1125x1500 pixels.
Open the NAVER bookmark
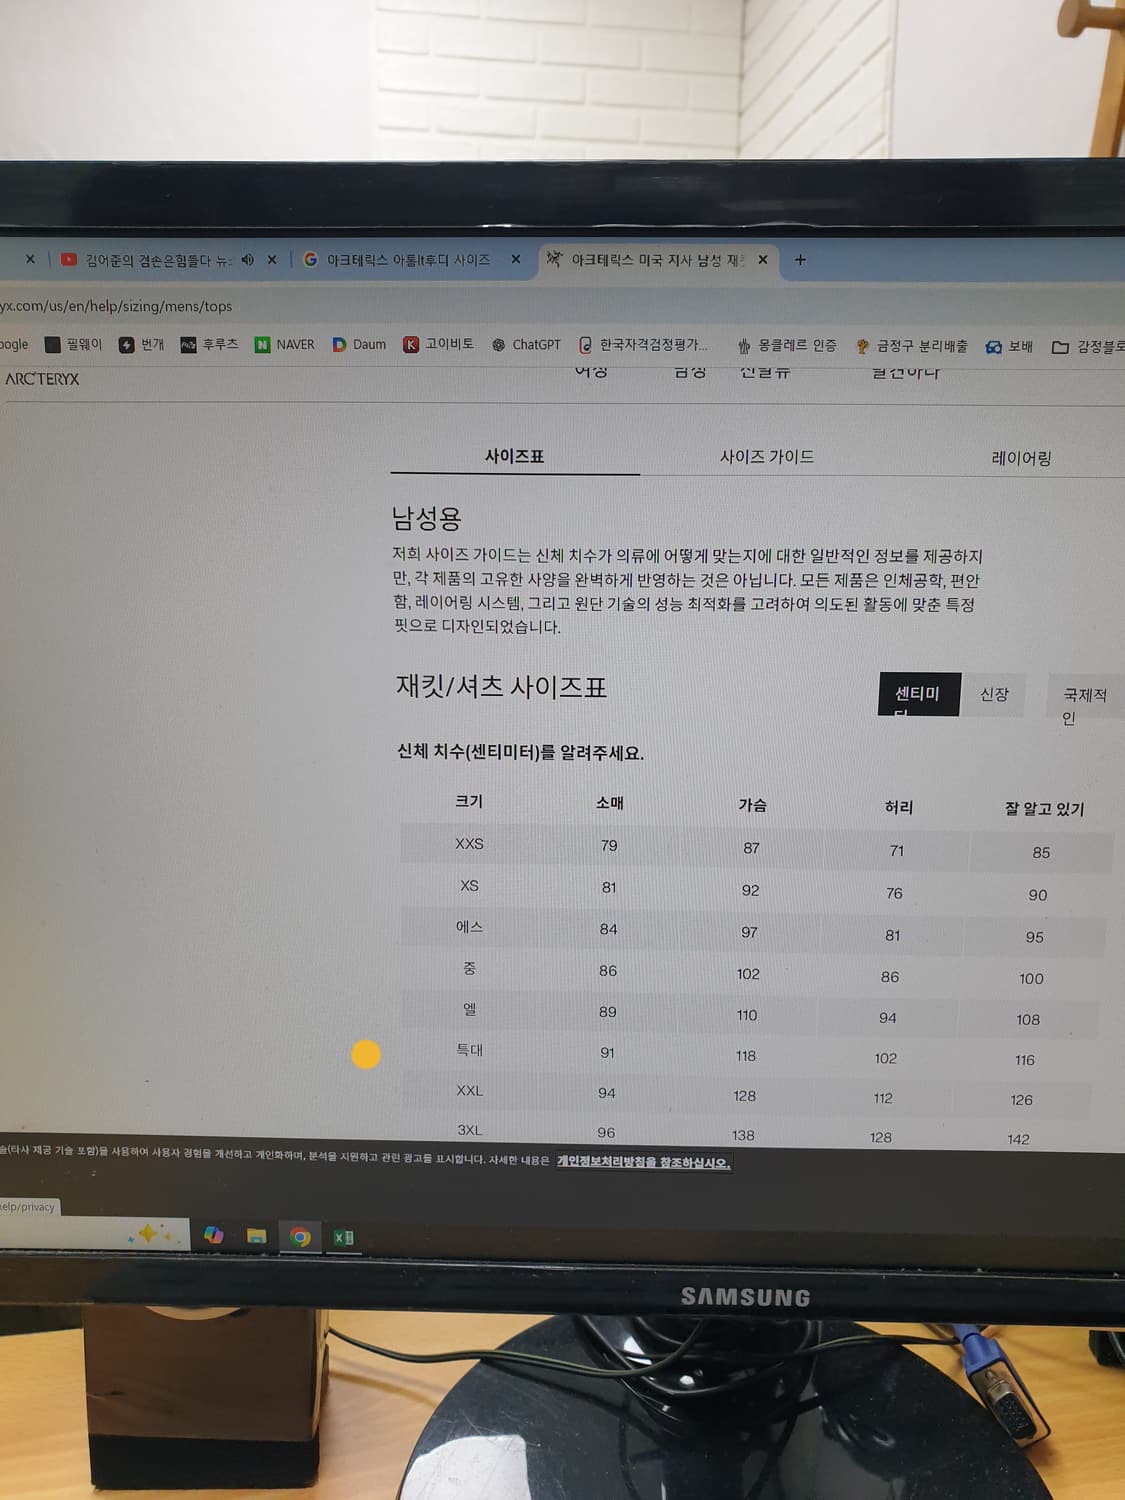pos(284,344)
